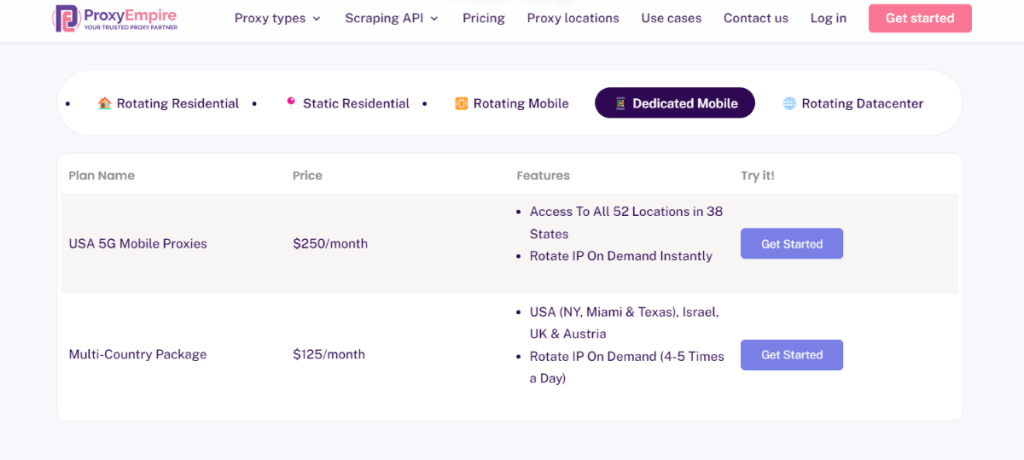Select the Static Residential tab
The image size is (1024, 460).
(x=355, y=103)
